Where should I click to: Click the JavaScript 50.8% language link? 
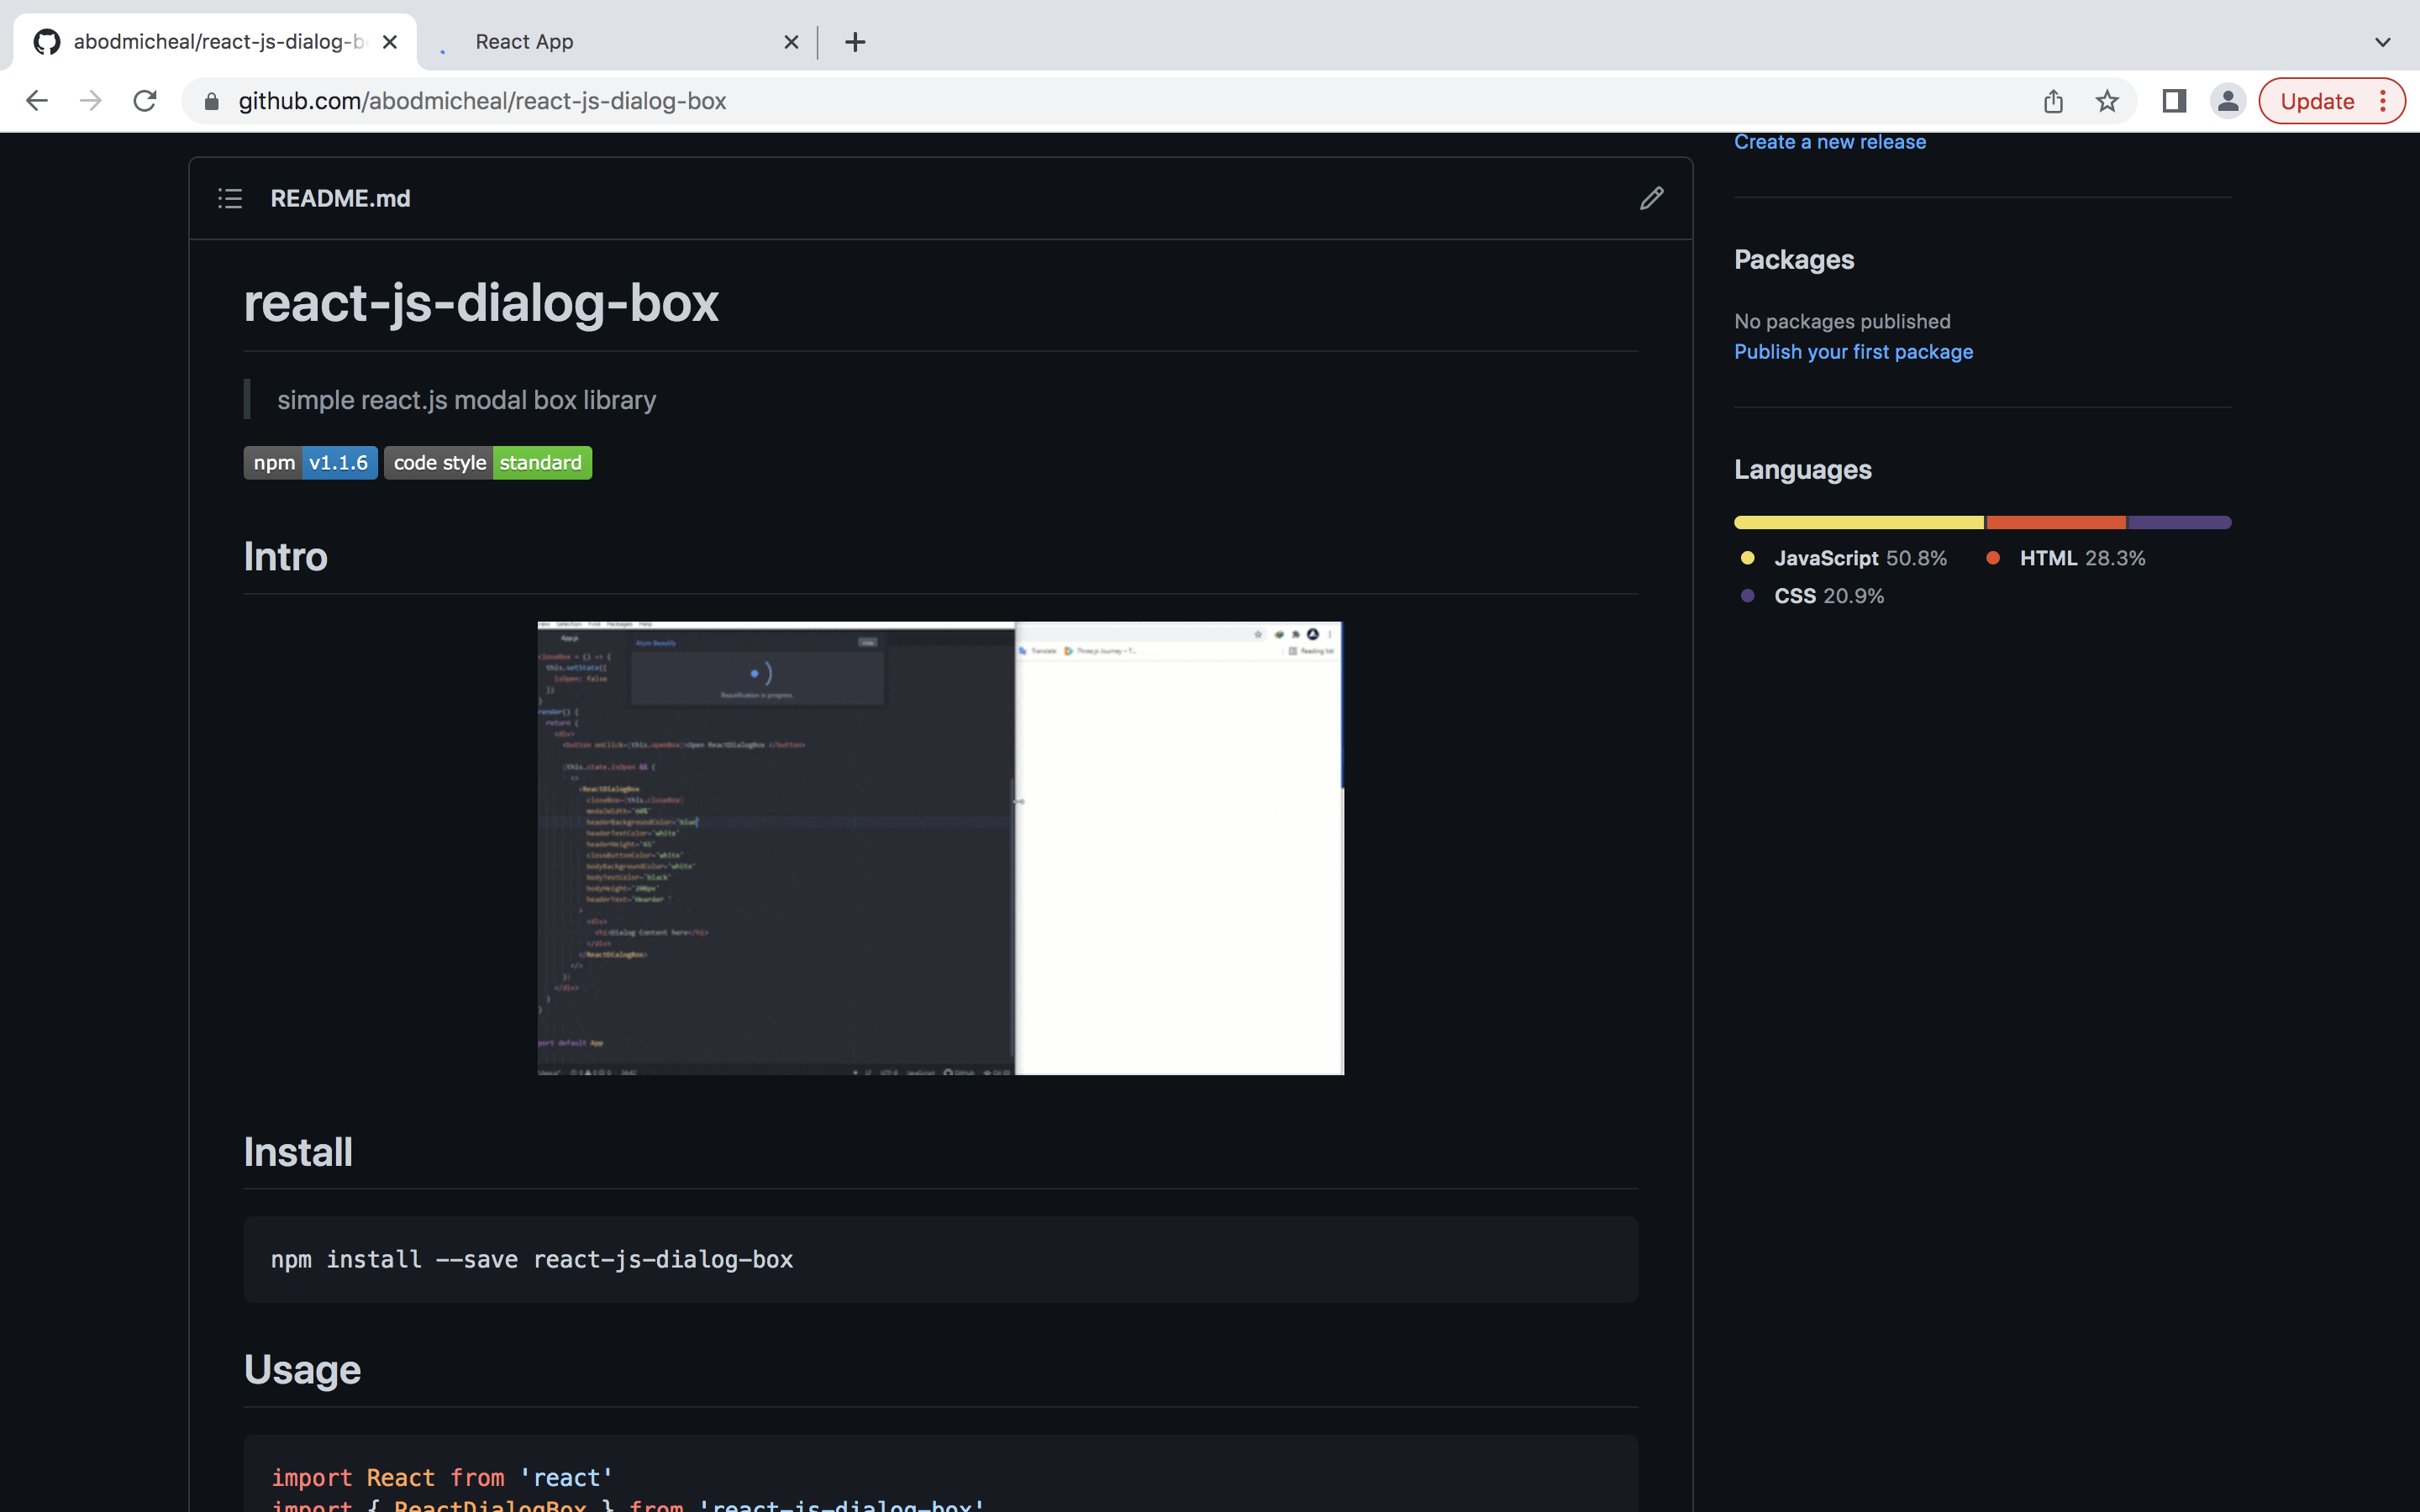coord(1845,558)
